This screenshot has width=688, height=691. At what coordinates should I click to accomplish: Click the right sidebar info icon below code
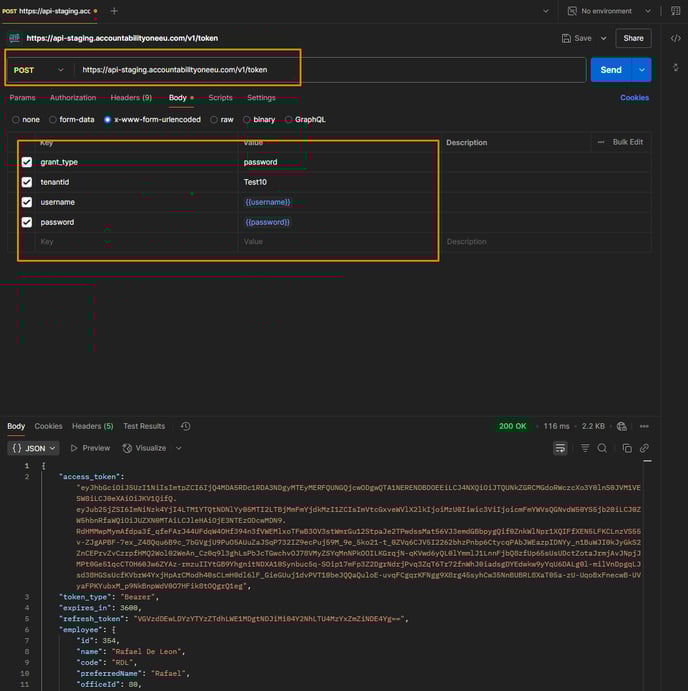675,67
